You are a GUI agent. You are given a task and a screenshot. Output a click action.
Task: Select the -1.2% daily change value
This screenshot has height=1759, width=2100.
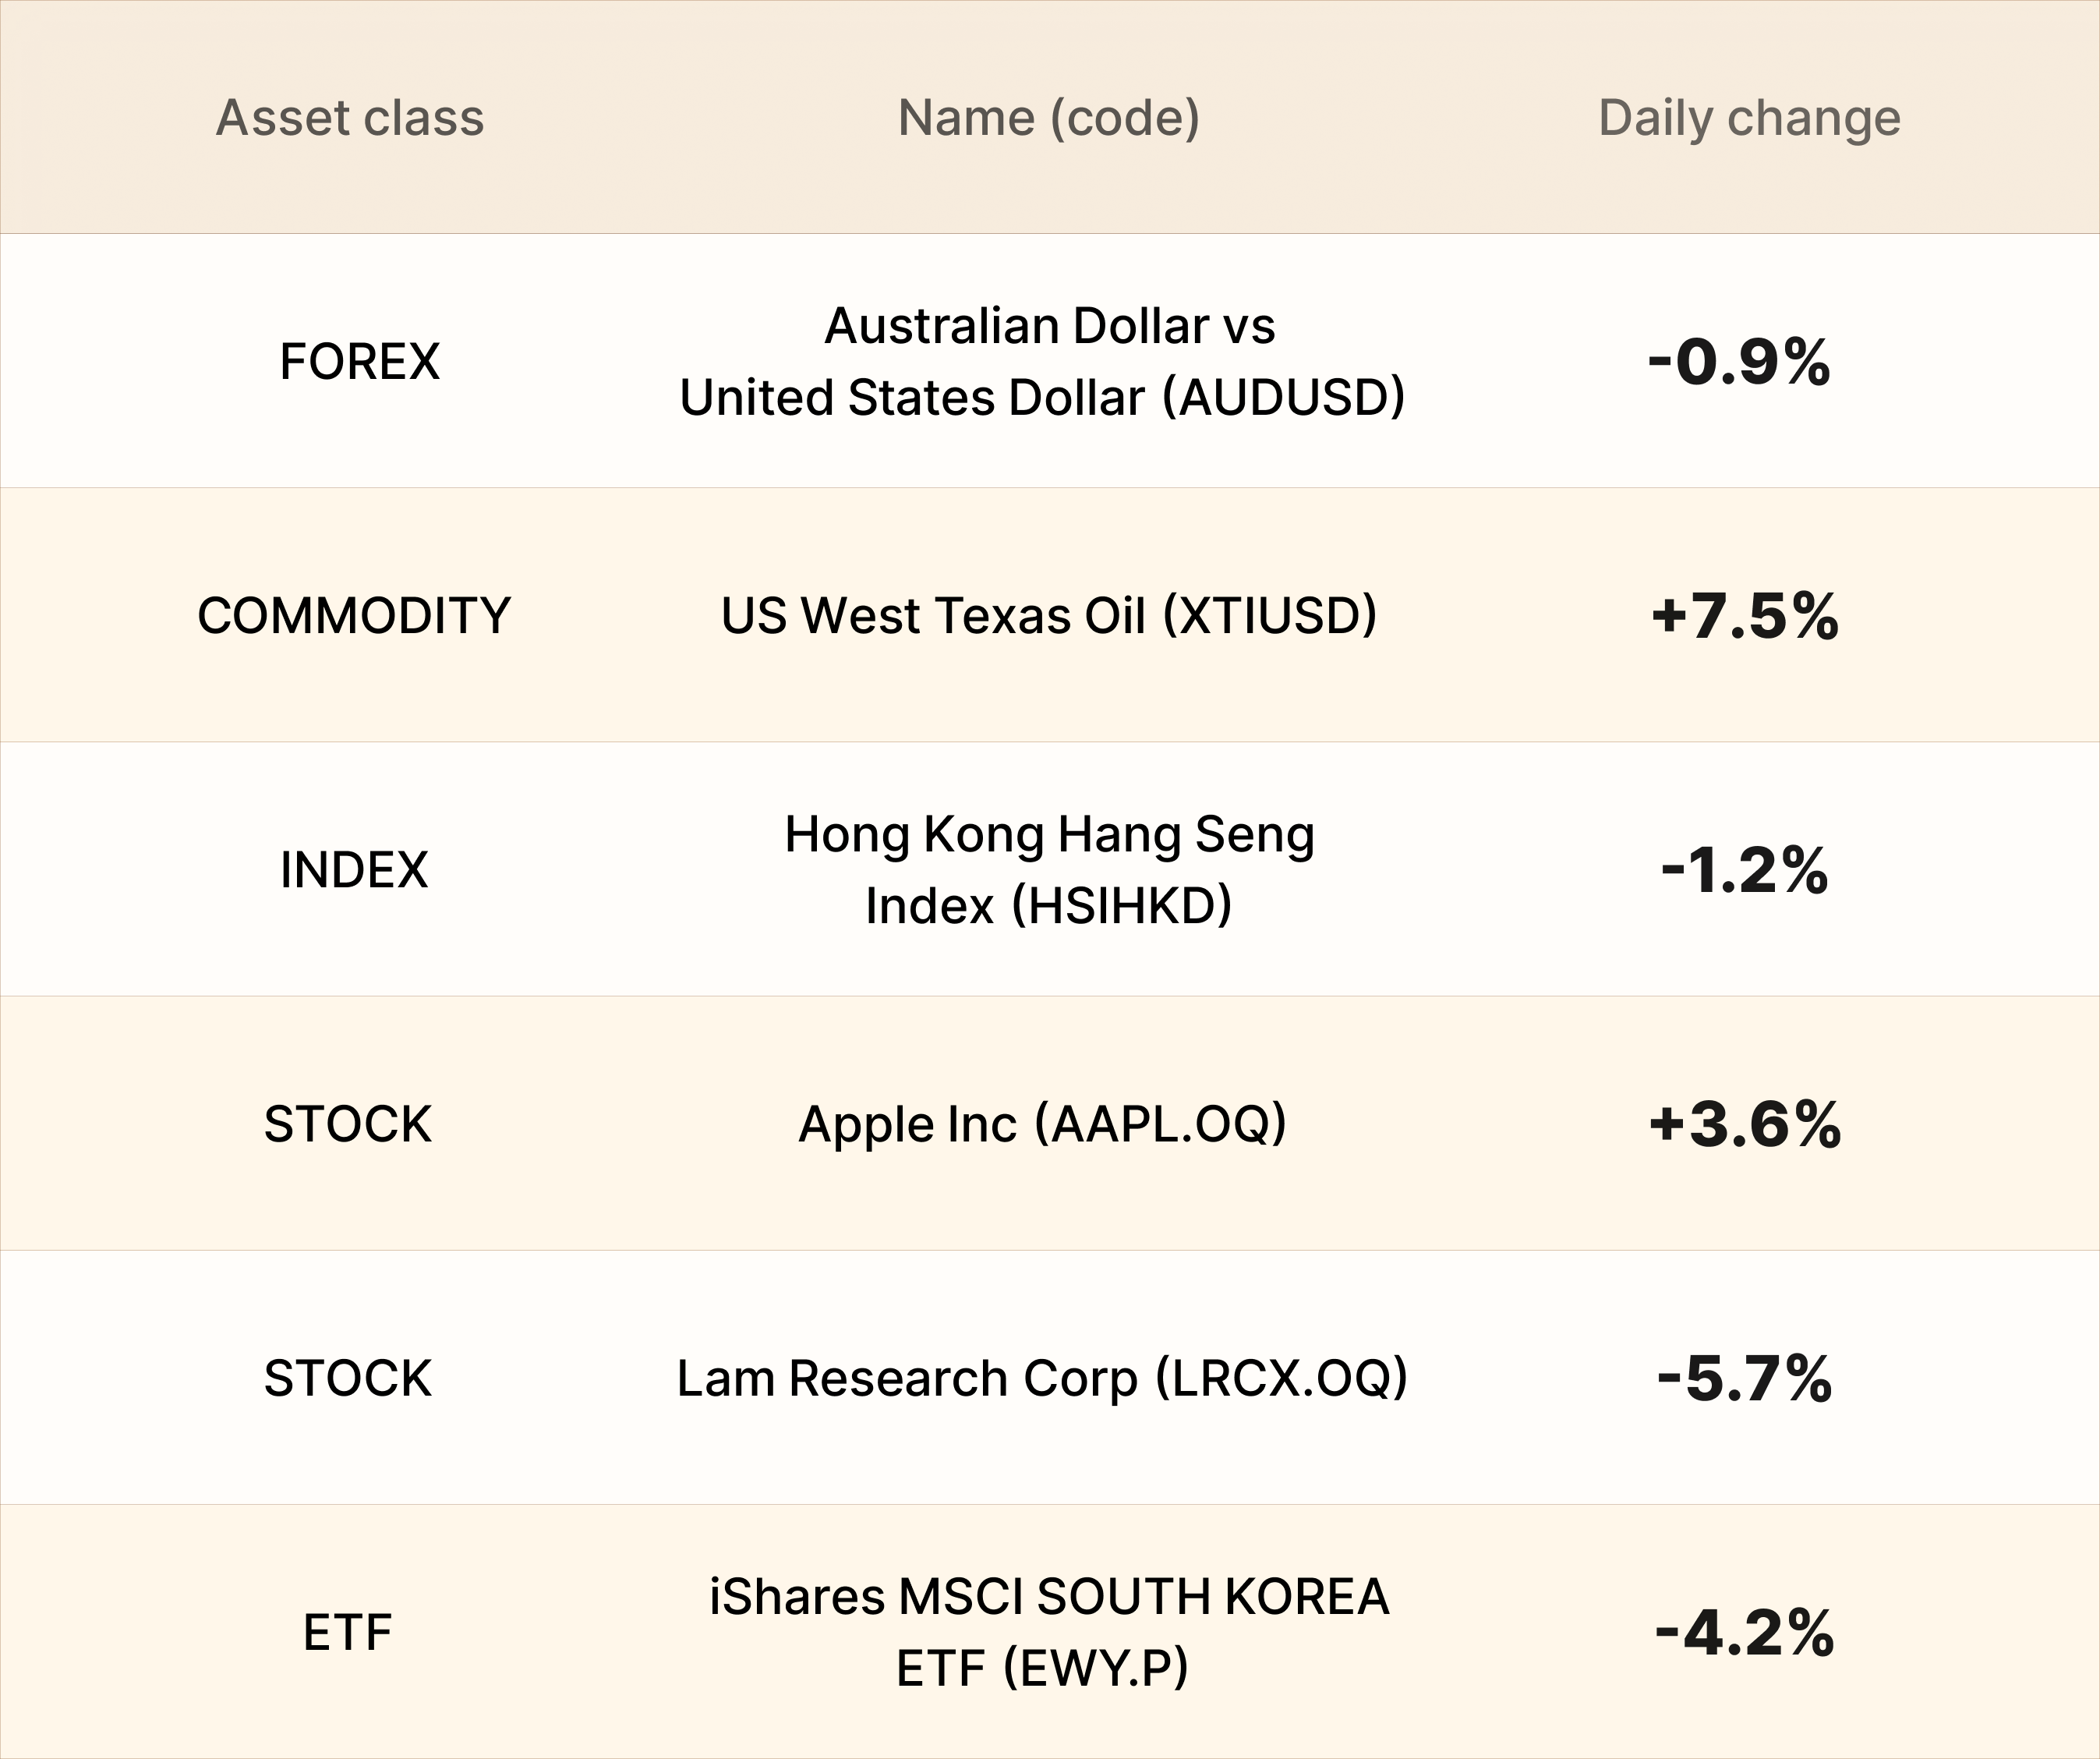(x=1745, y=869)
